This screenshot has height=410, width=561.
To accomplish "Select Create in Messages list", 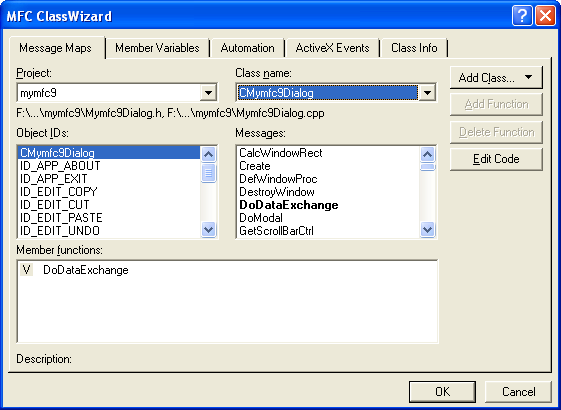I will point(328,166).
